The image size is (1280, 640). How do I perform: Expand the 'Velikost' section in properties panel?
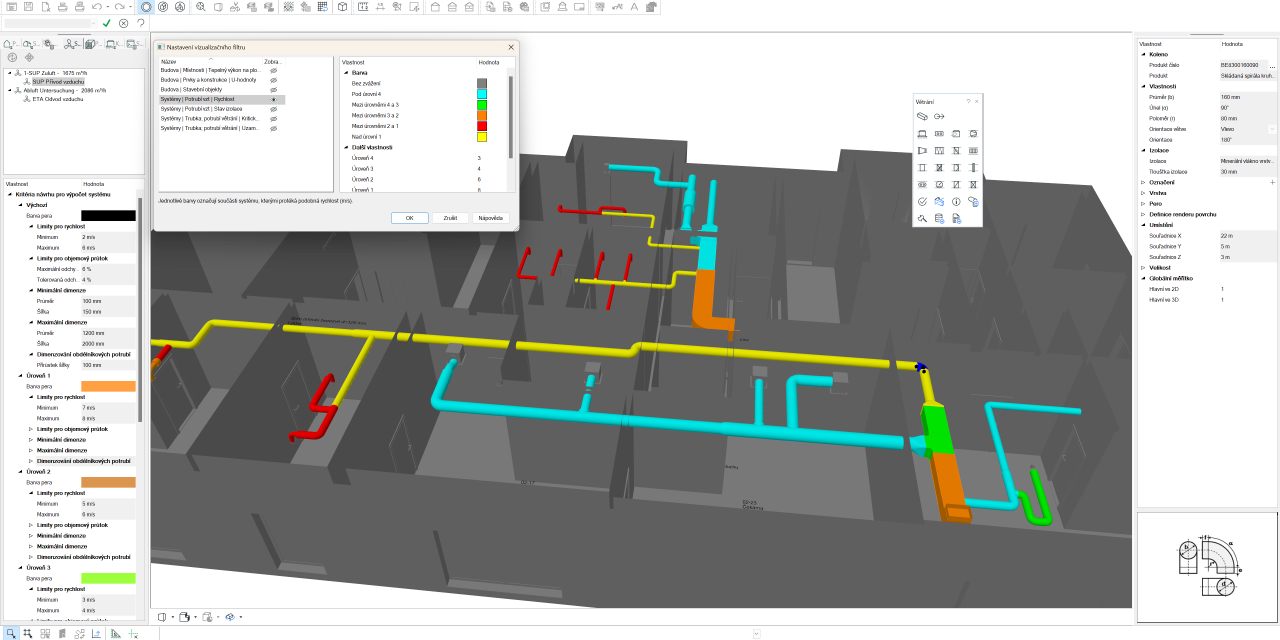1142,267
